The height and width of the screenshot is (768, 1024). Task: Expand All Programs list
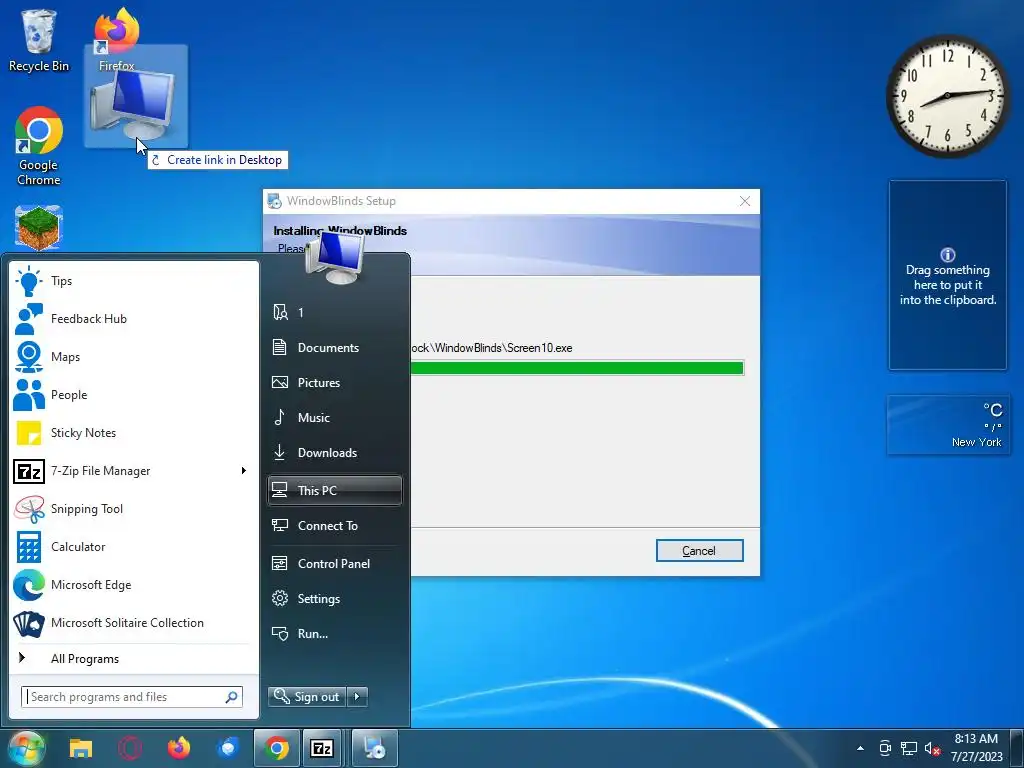[x=134, y=658]
